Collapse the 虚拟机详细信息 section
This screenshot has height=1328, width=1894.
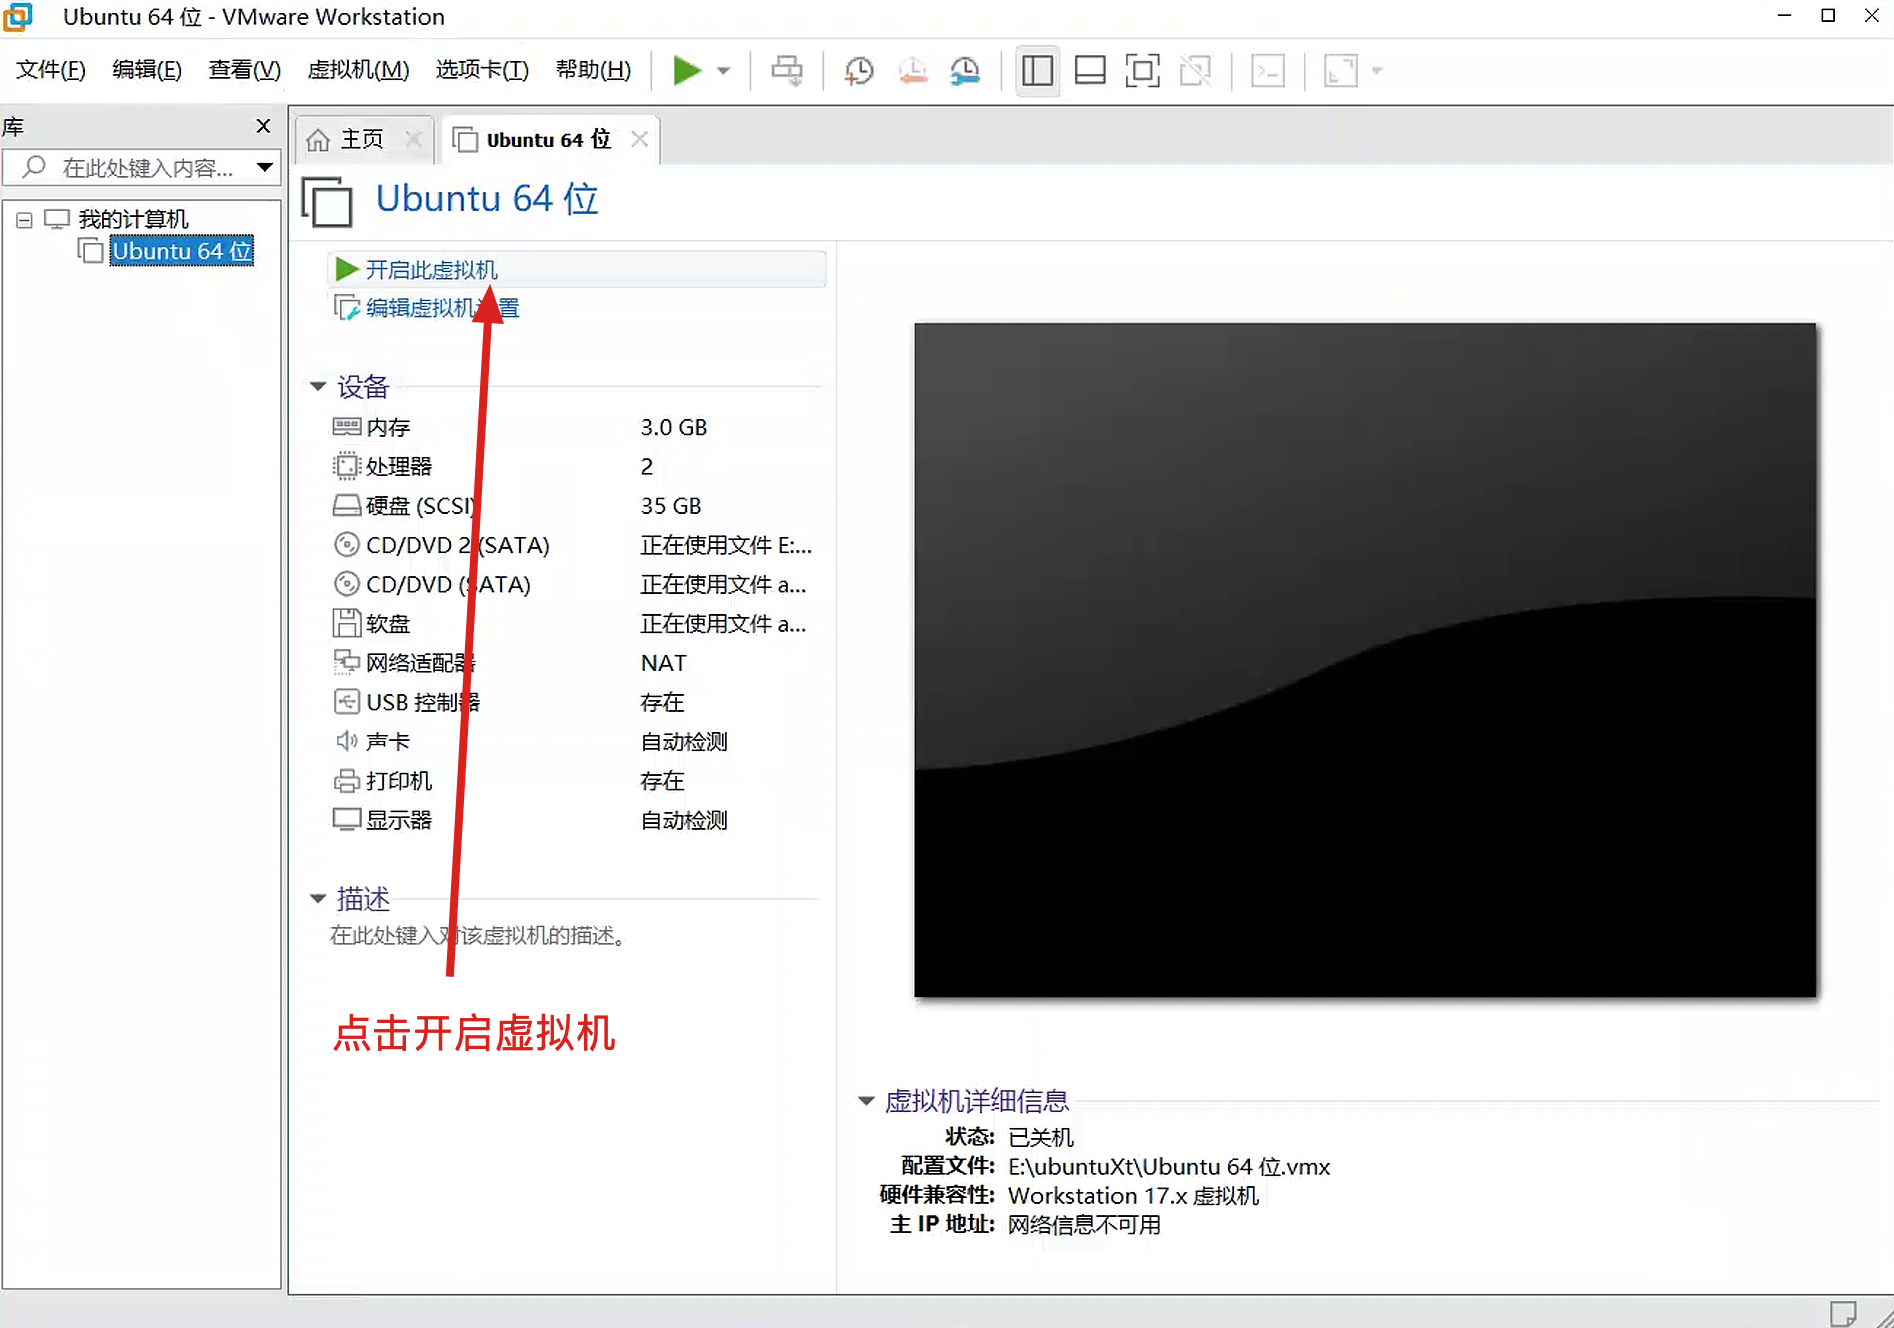click(866, 1101)
